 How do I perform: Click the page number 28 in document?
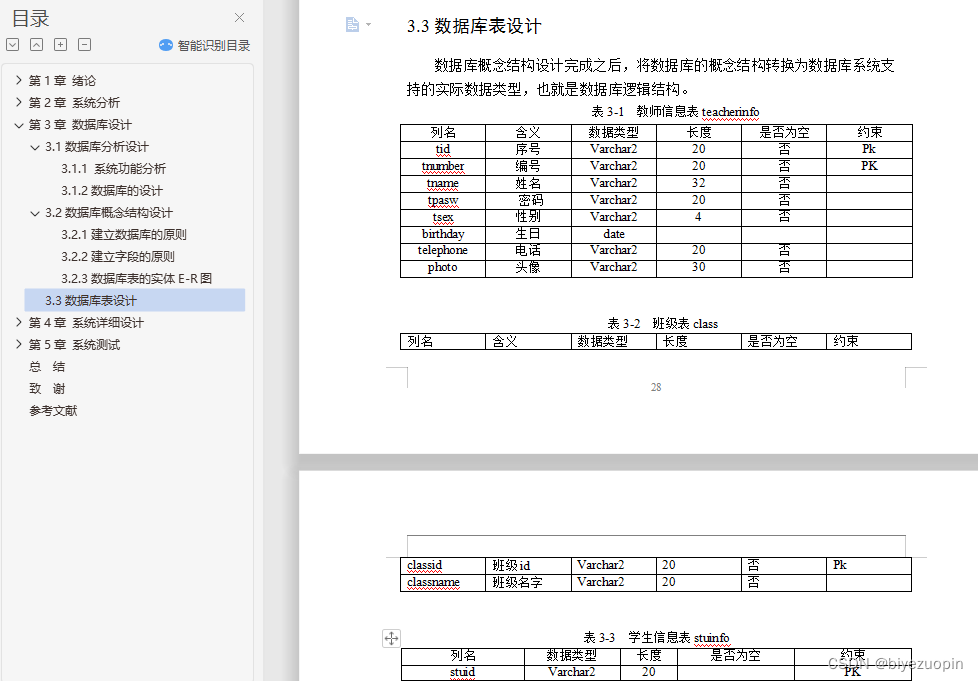point(655,387)
